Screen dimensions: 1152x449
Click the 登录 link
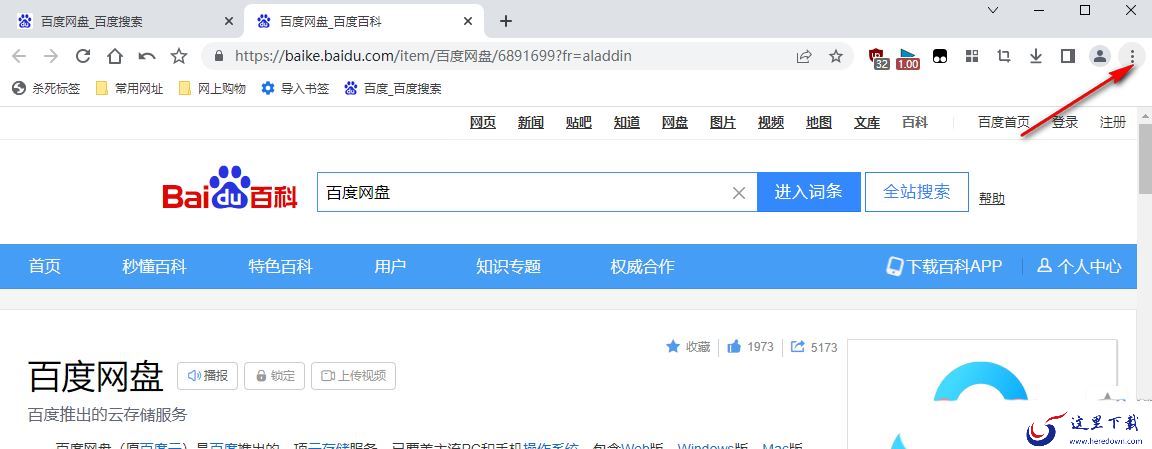pyautogui.click(x=1065, y=123)
